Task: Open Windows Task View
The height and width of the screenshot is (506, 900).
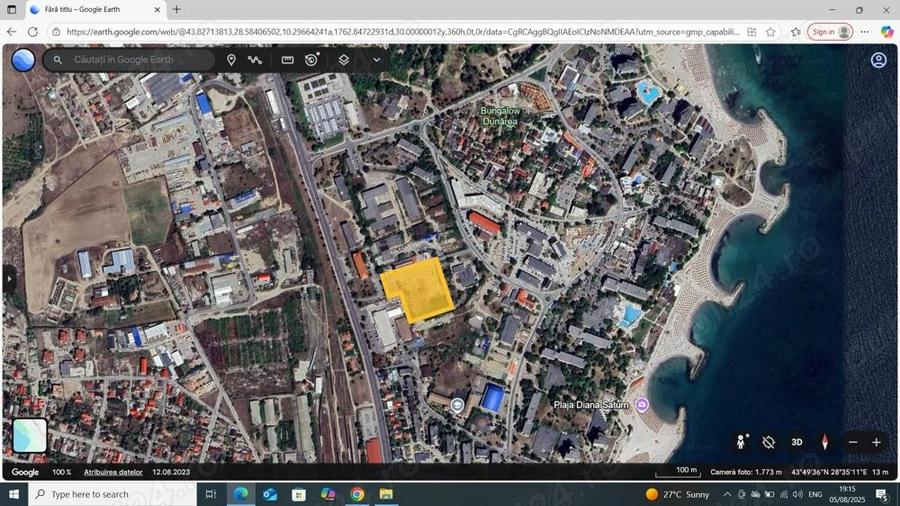Action: [211, 494]
